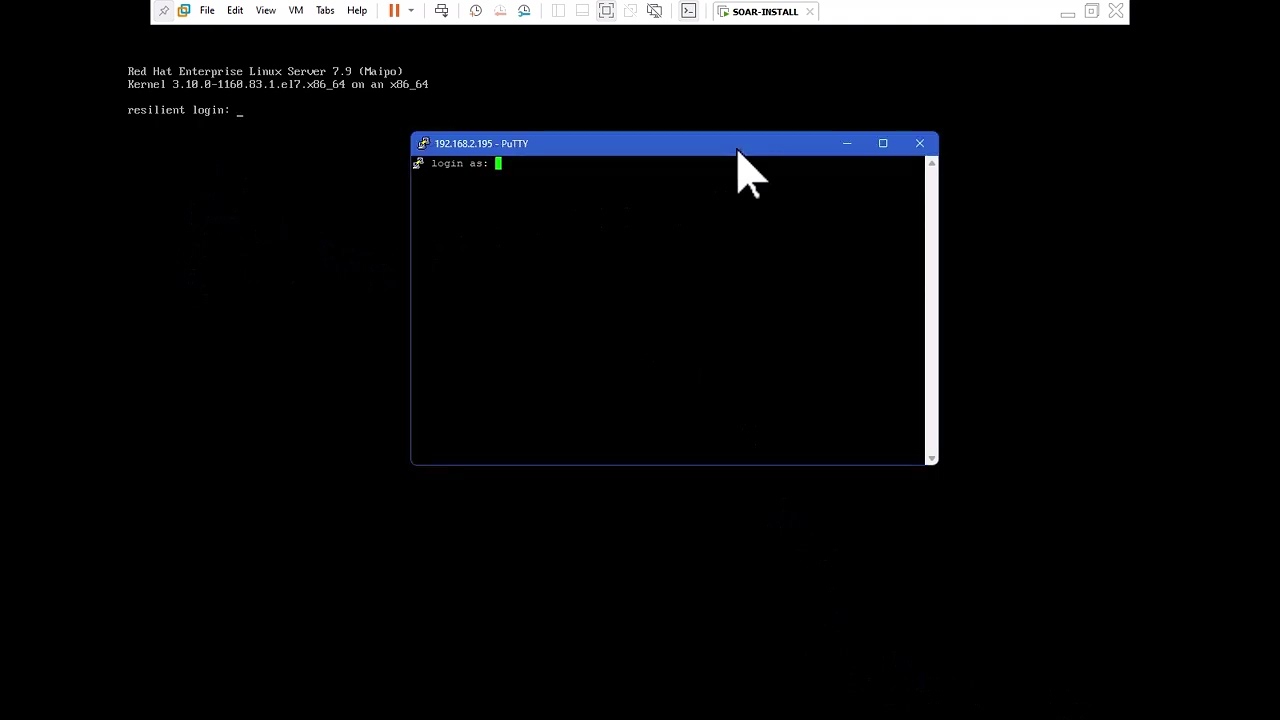Open the File menu
Image resolution: width=1280 pixels, height=720 pixels.
[x=207, y=11]
